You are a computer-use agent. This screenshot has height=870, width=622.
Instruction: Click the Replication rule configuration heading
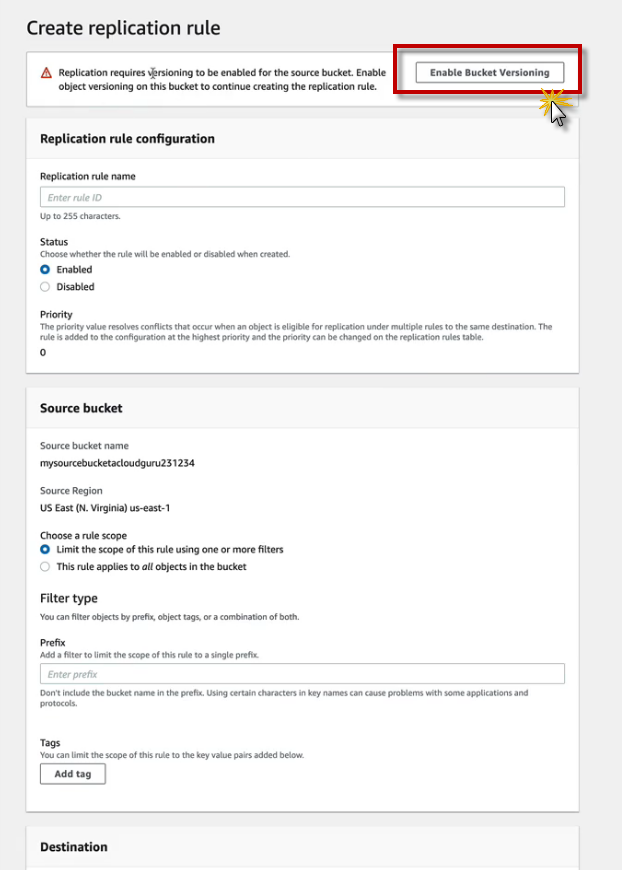127,139
